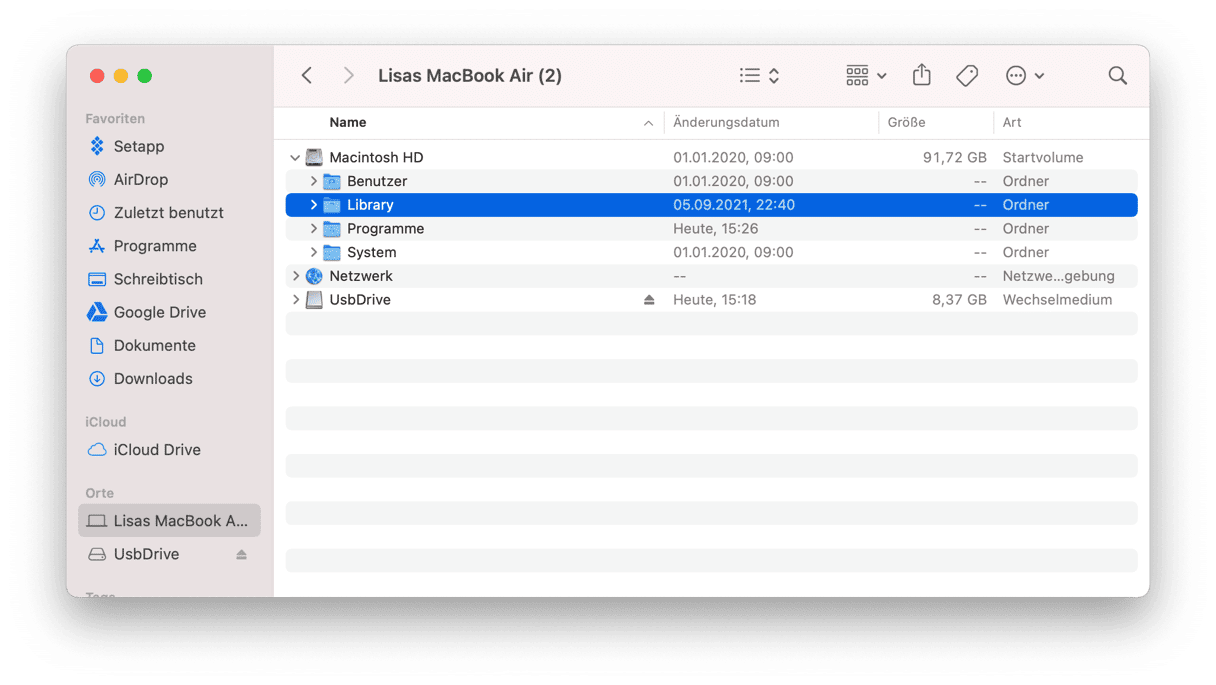
Task: Go back with the left chevron button
Action: click(x=307, y=76)
